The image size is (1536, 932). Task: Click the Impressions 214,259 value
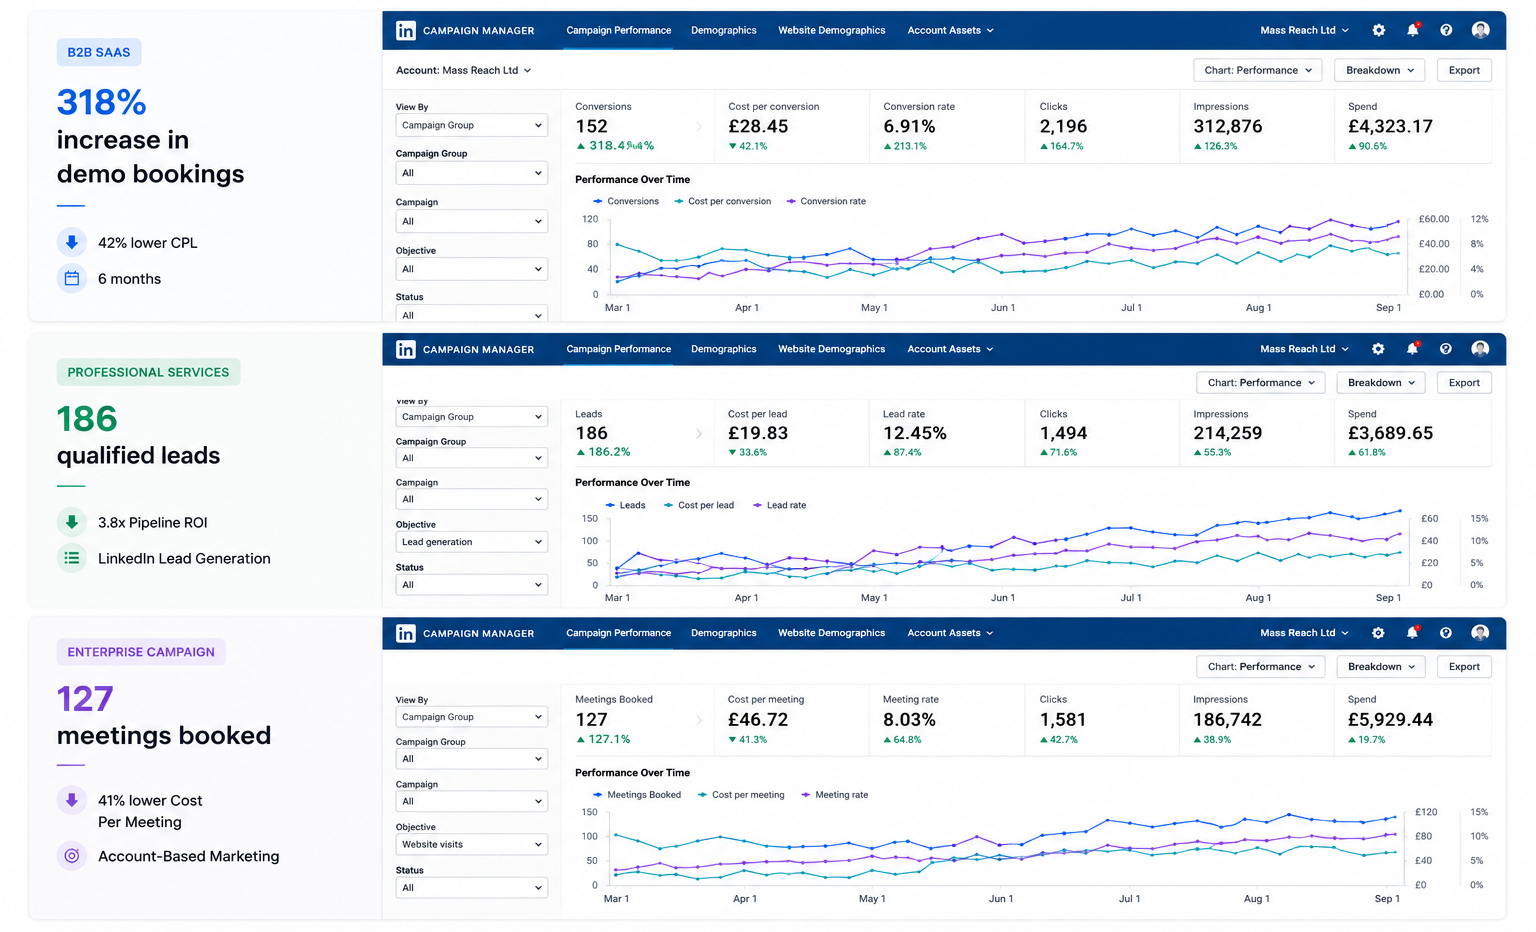coord(1227,433)
